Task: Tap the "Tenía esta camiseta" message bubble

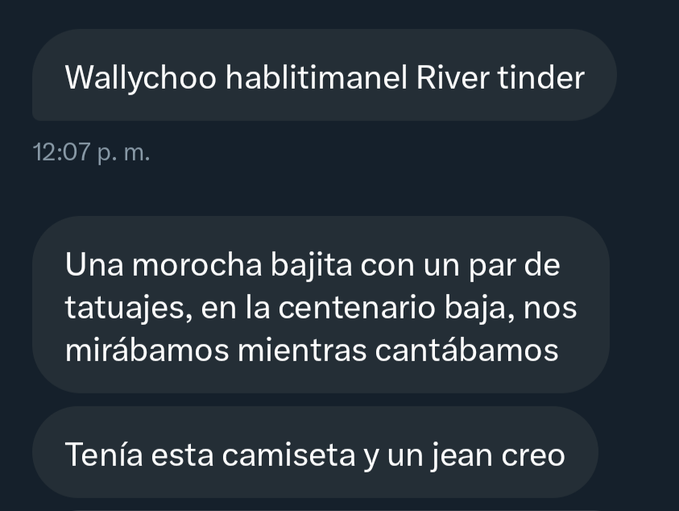Action: [315, 452]
